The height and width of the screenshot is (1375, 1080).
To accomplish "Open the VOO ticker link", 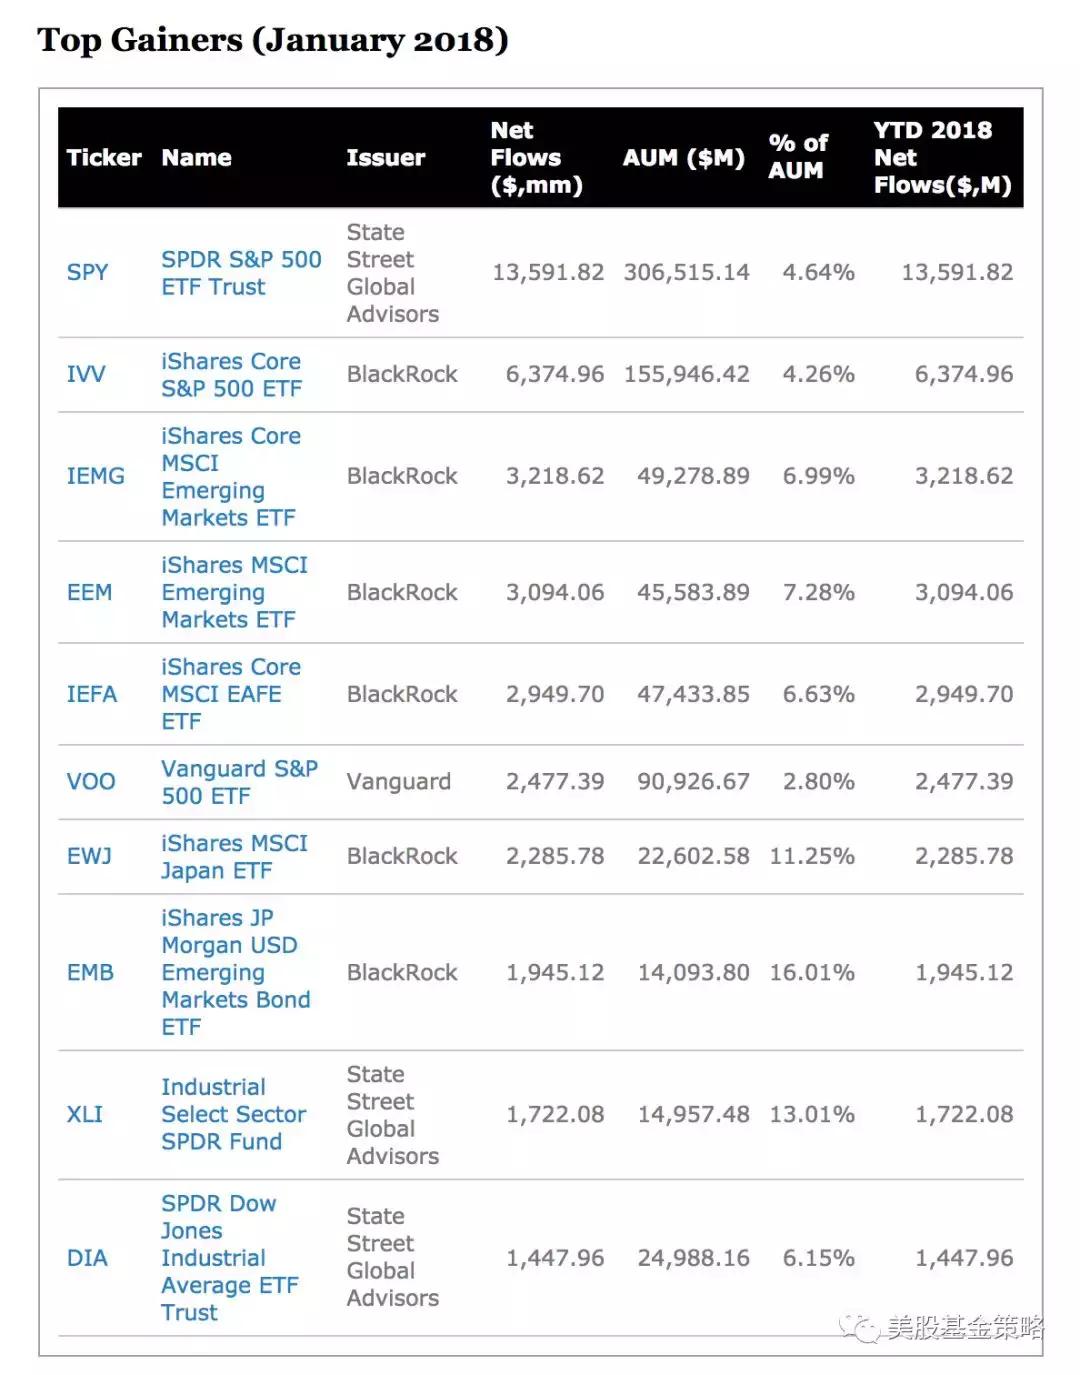I will point(91,782).
